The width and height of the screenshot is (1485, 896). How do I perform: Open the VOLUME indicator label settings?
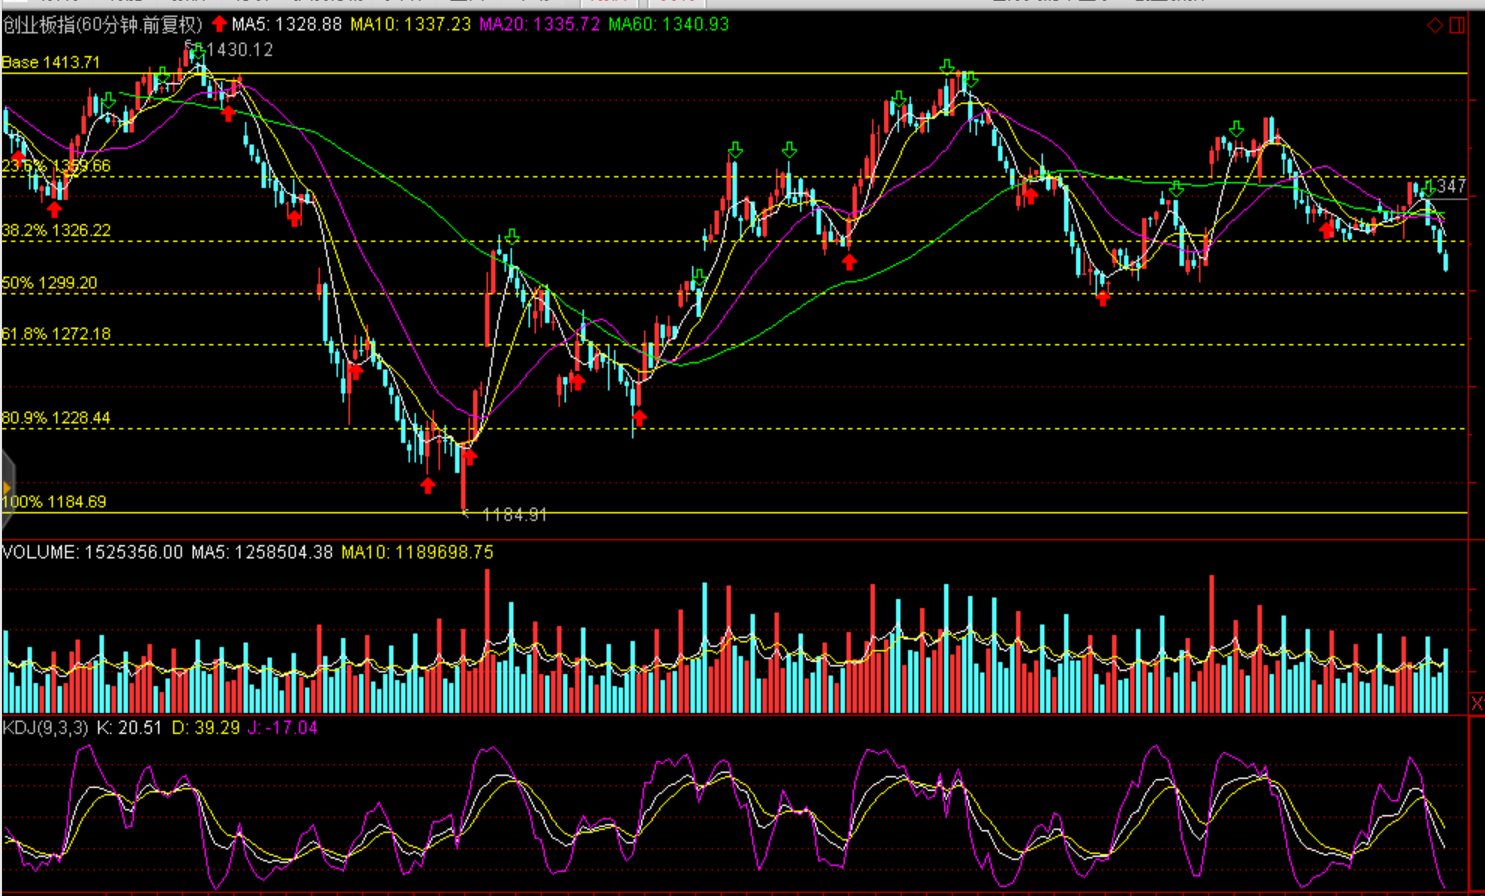coord(92,552)
